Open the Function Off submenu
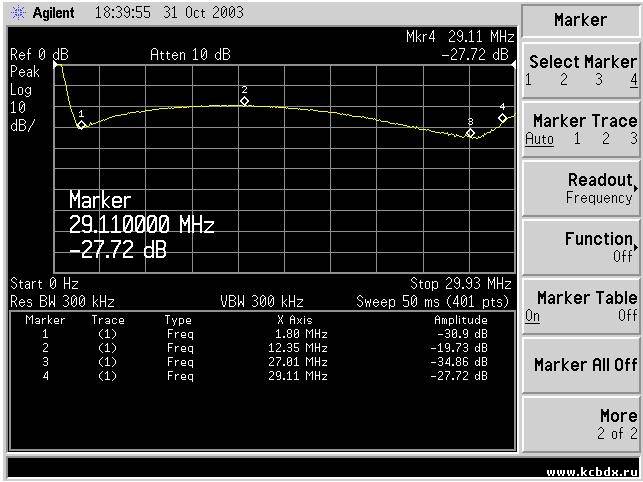This screenshot has width=643, height=482. 581,247
